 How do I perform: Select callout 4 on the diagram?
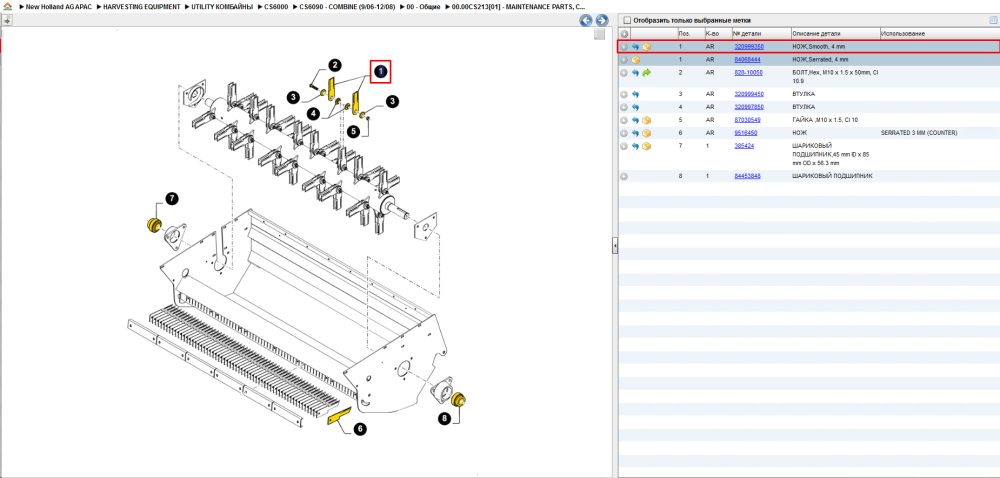click(x=312, y=113)
